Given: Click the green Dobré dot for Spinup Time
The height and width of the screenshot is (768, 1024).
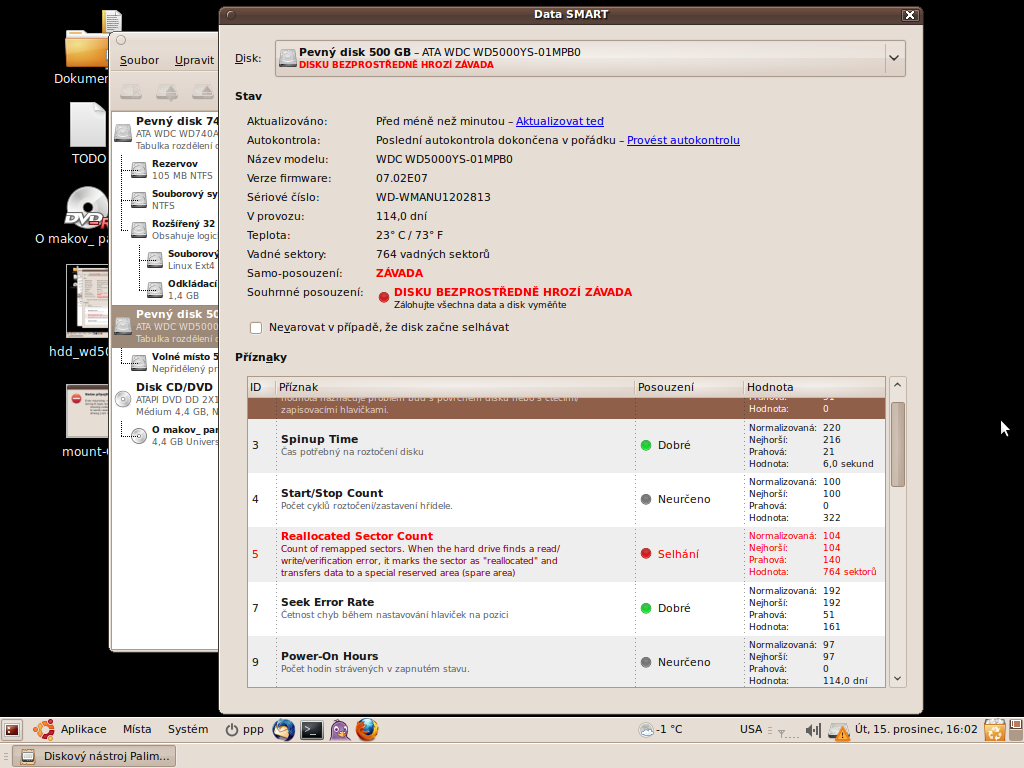Looking at the screenshot, I should tap(646, 445).
